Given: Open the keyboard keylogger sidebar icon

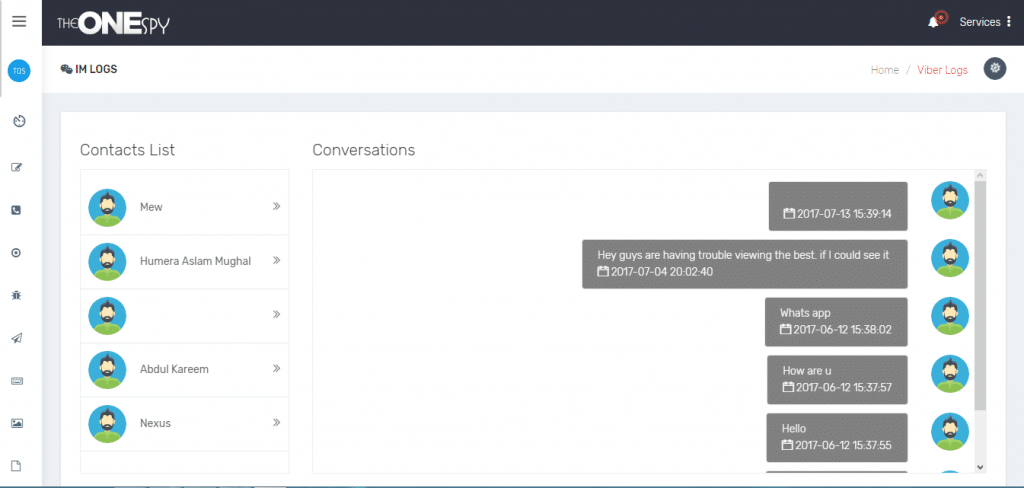Looking at the screenshot, I should (16, 381).
